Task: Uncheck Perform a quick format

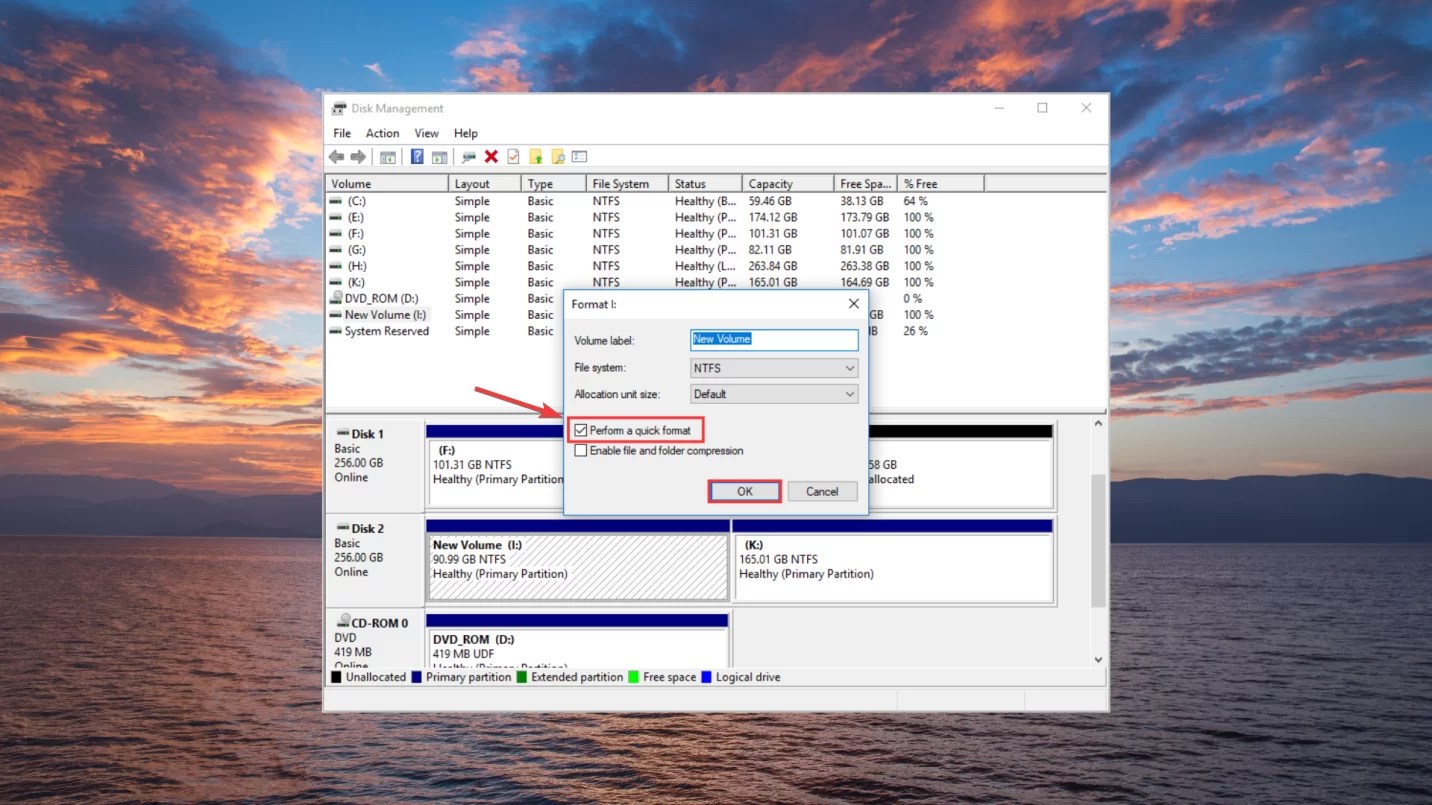Action: tap(581, 430)
